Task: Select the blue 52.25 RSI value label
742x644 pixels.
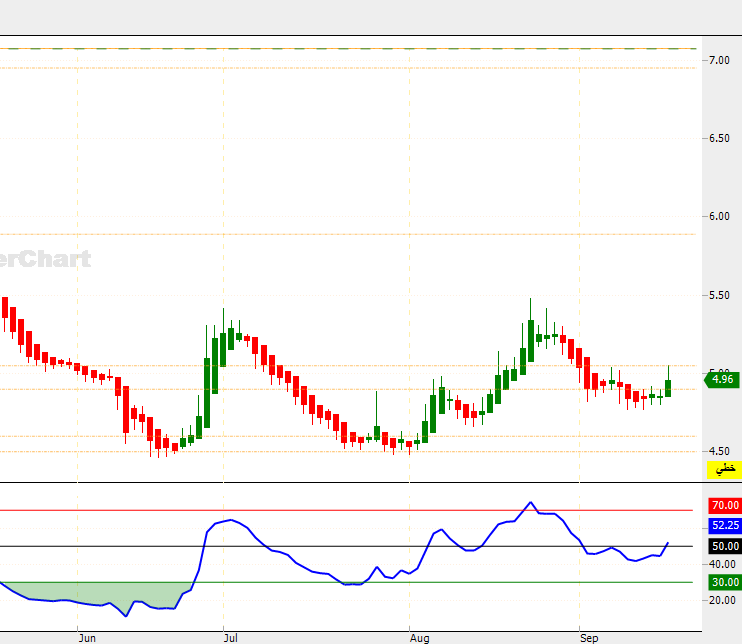Action: [724, 525]
